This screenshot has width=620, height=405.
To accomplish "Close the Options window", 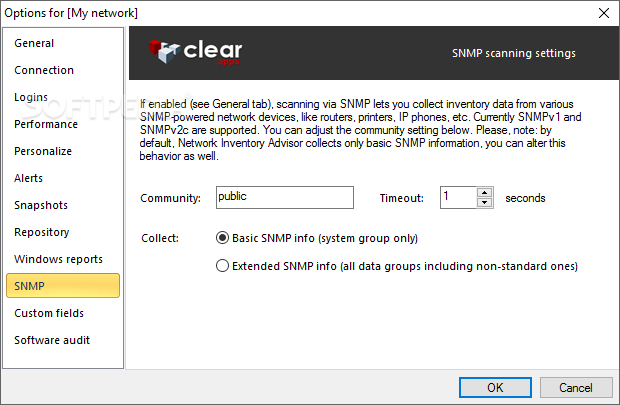I will tap(604, 13).
